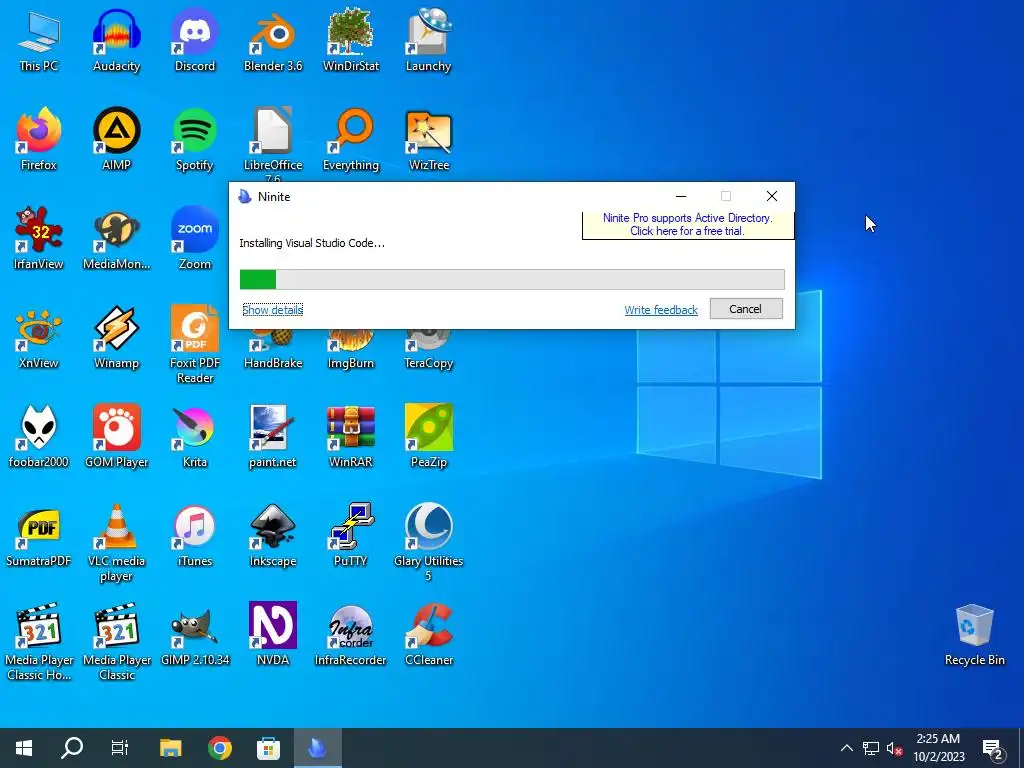Image resolution: width=1024 pixels, height=768 pixels.
Task: Open Microsoft Store from taskbar
Action: pyautogui.click(x=268, y=748)
